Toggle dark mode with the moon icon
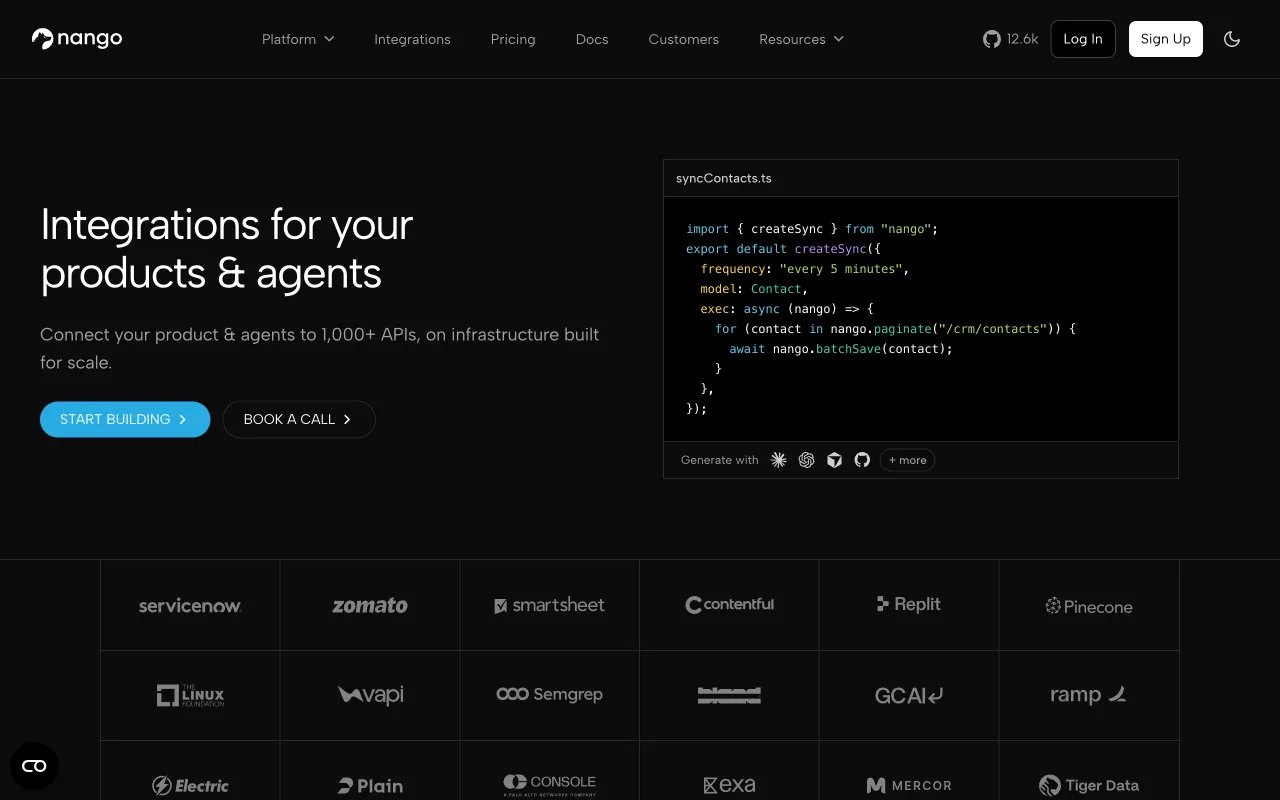 click(x=1232, y=39)
